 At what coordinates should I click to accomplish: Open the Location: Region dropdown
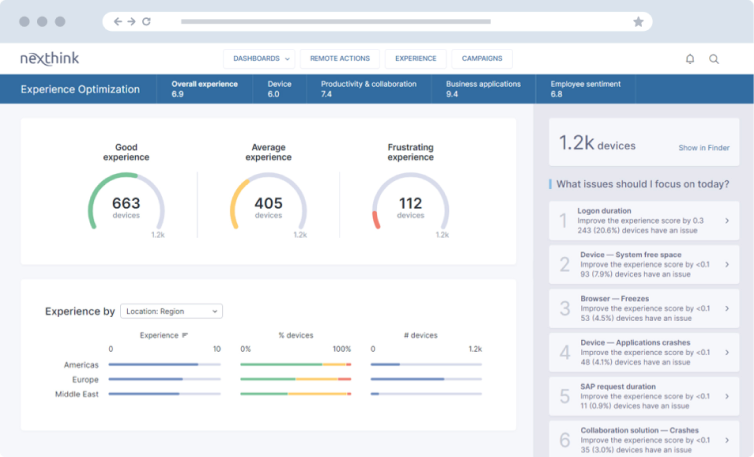(x=171, y=311)
